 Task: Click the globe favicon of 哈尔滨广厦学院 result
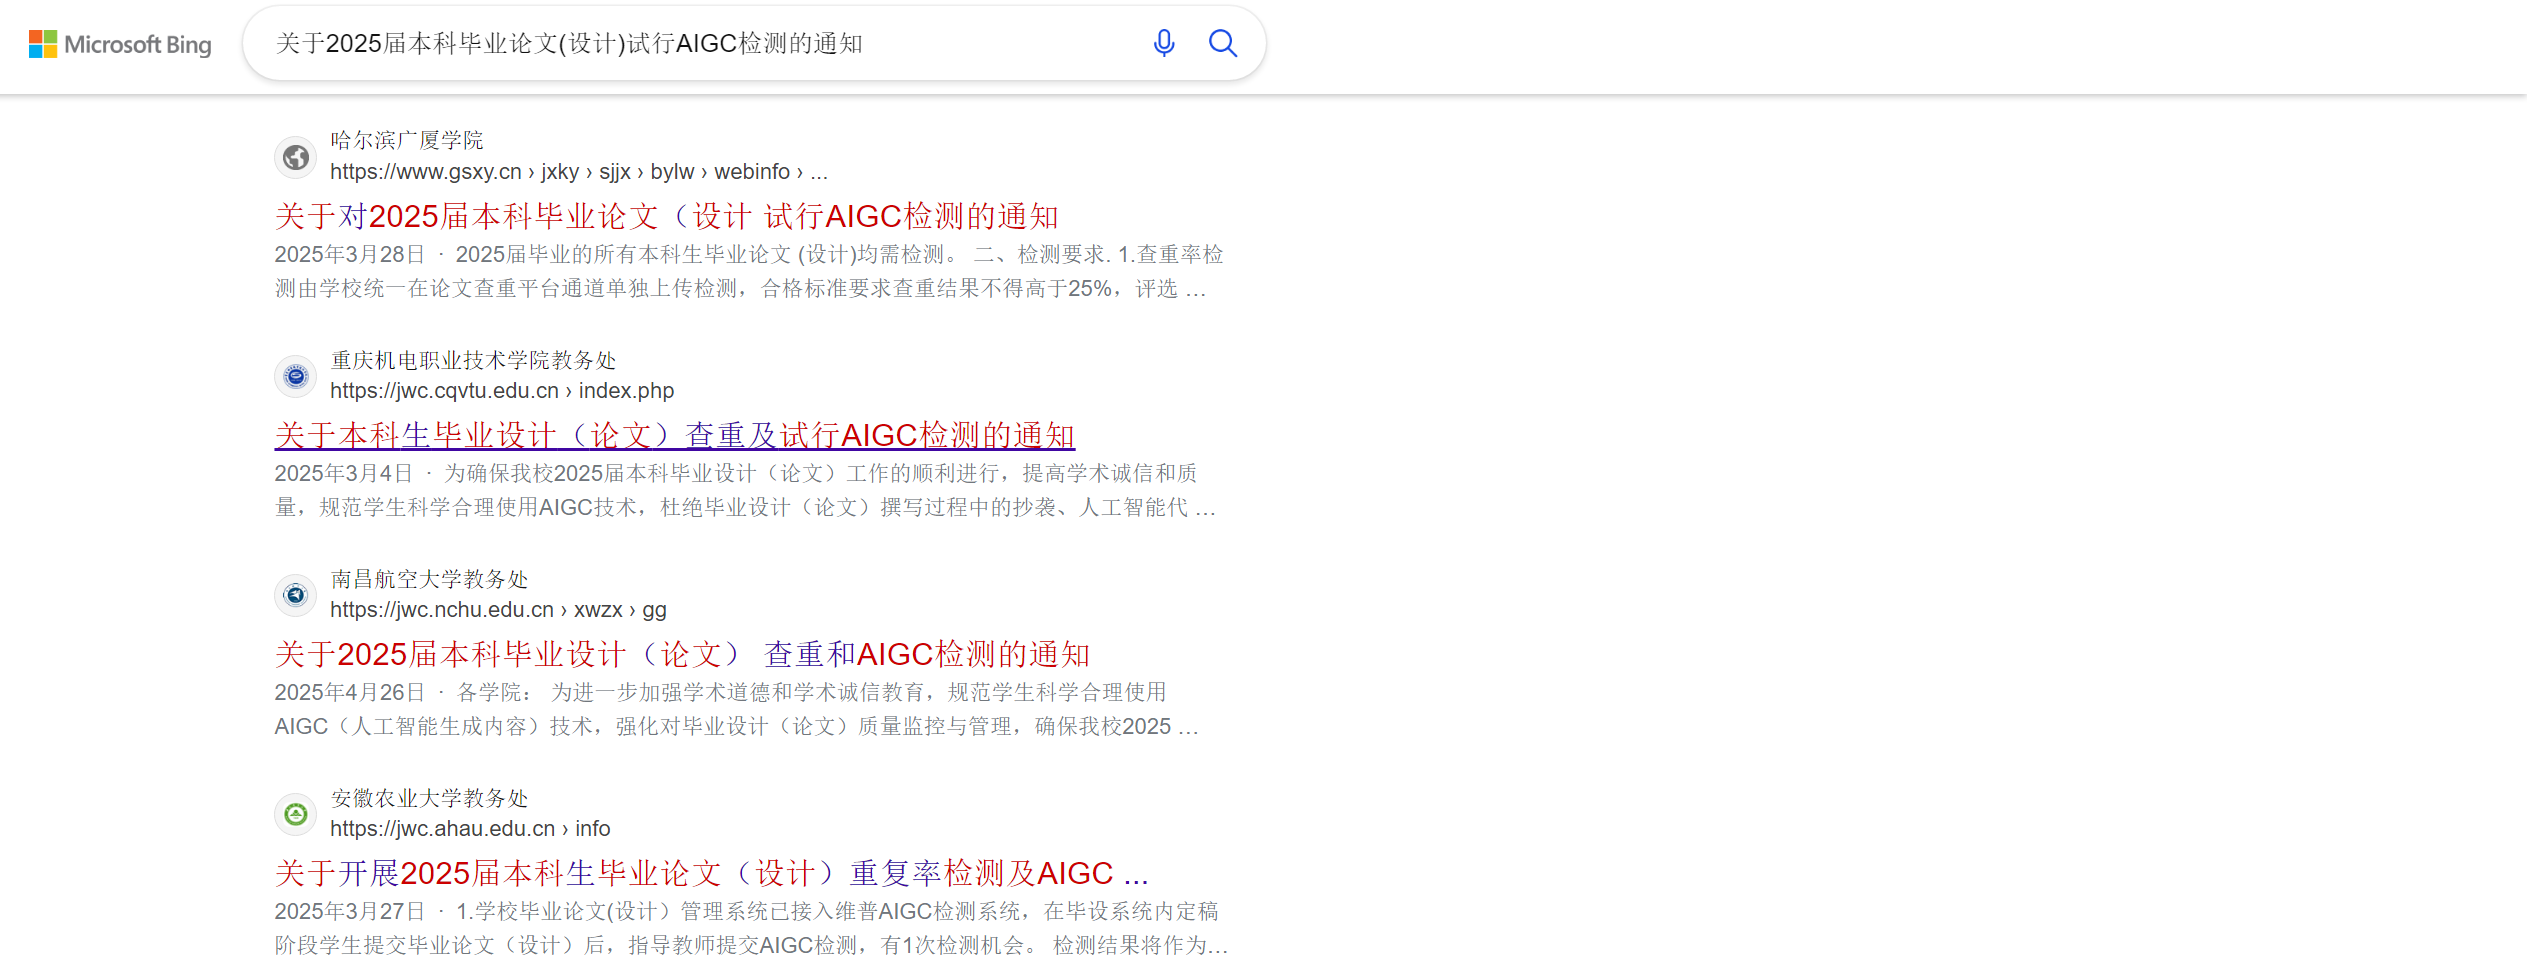(x=295, y=157)
